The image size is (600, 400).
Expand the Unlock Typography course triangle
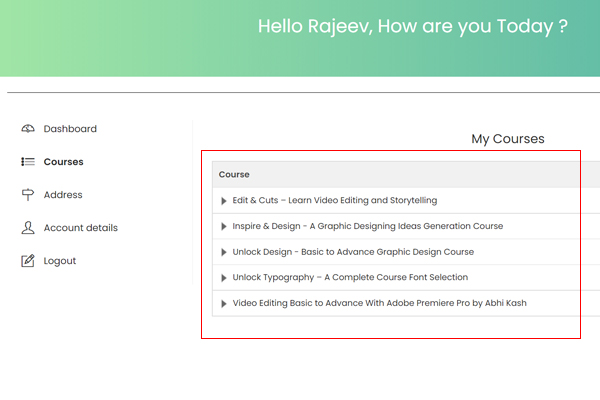click(224, 278)
